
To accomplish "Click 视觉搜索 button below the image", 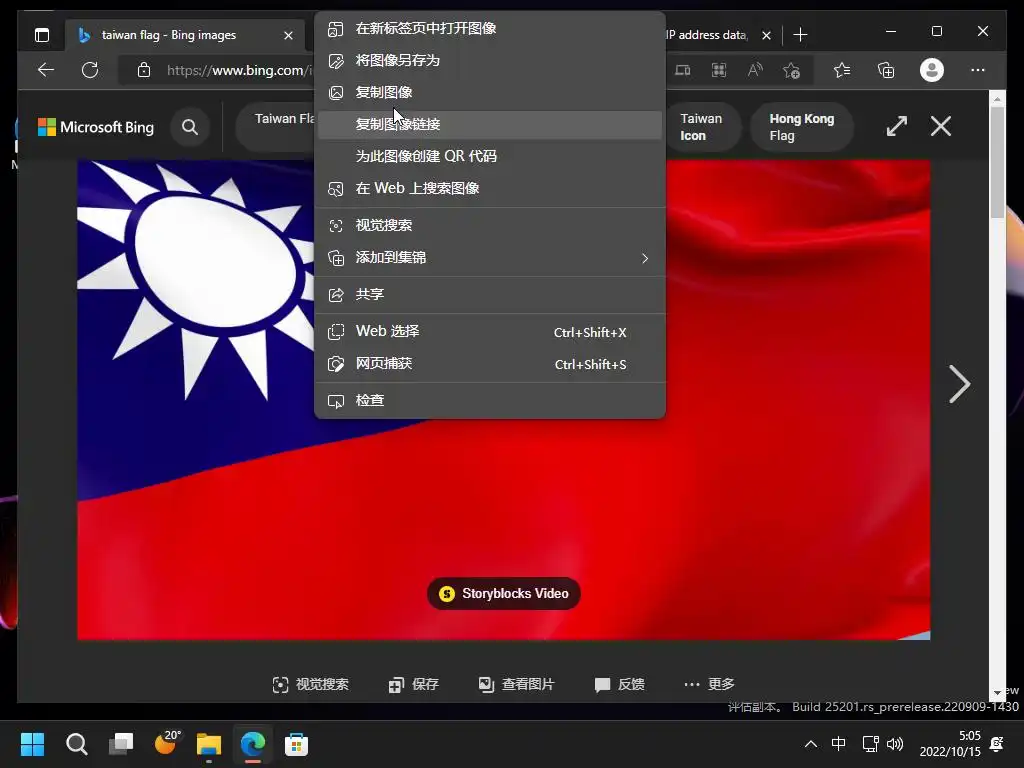I will point(310,684).
